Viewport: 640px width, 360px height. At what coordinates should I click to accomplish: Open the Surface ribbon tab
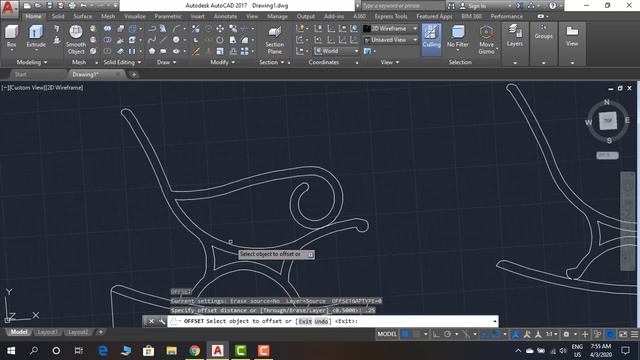coord(82,16)
